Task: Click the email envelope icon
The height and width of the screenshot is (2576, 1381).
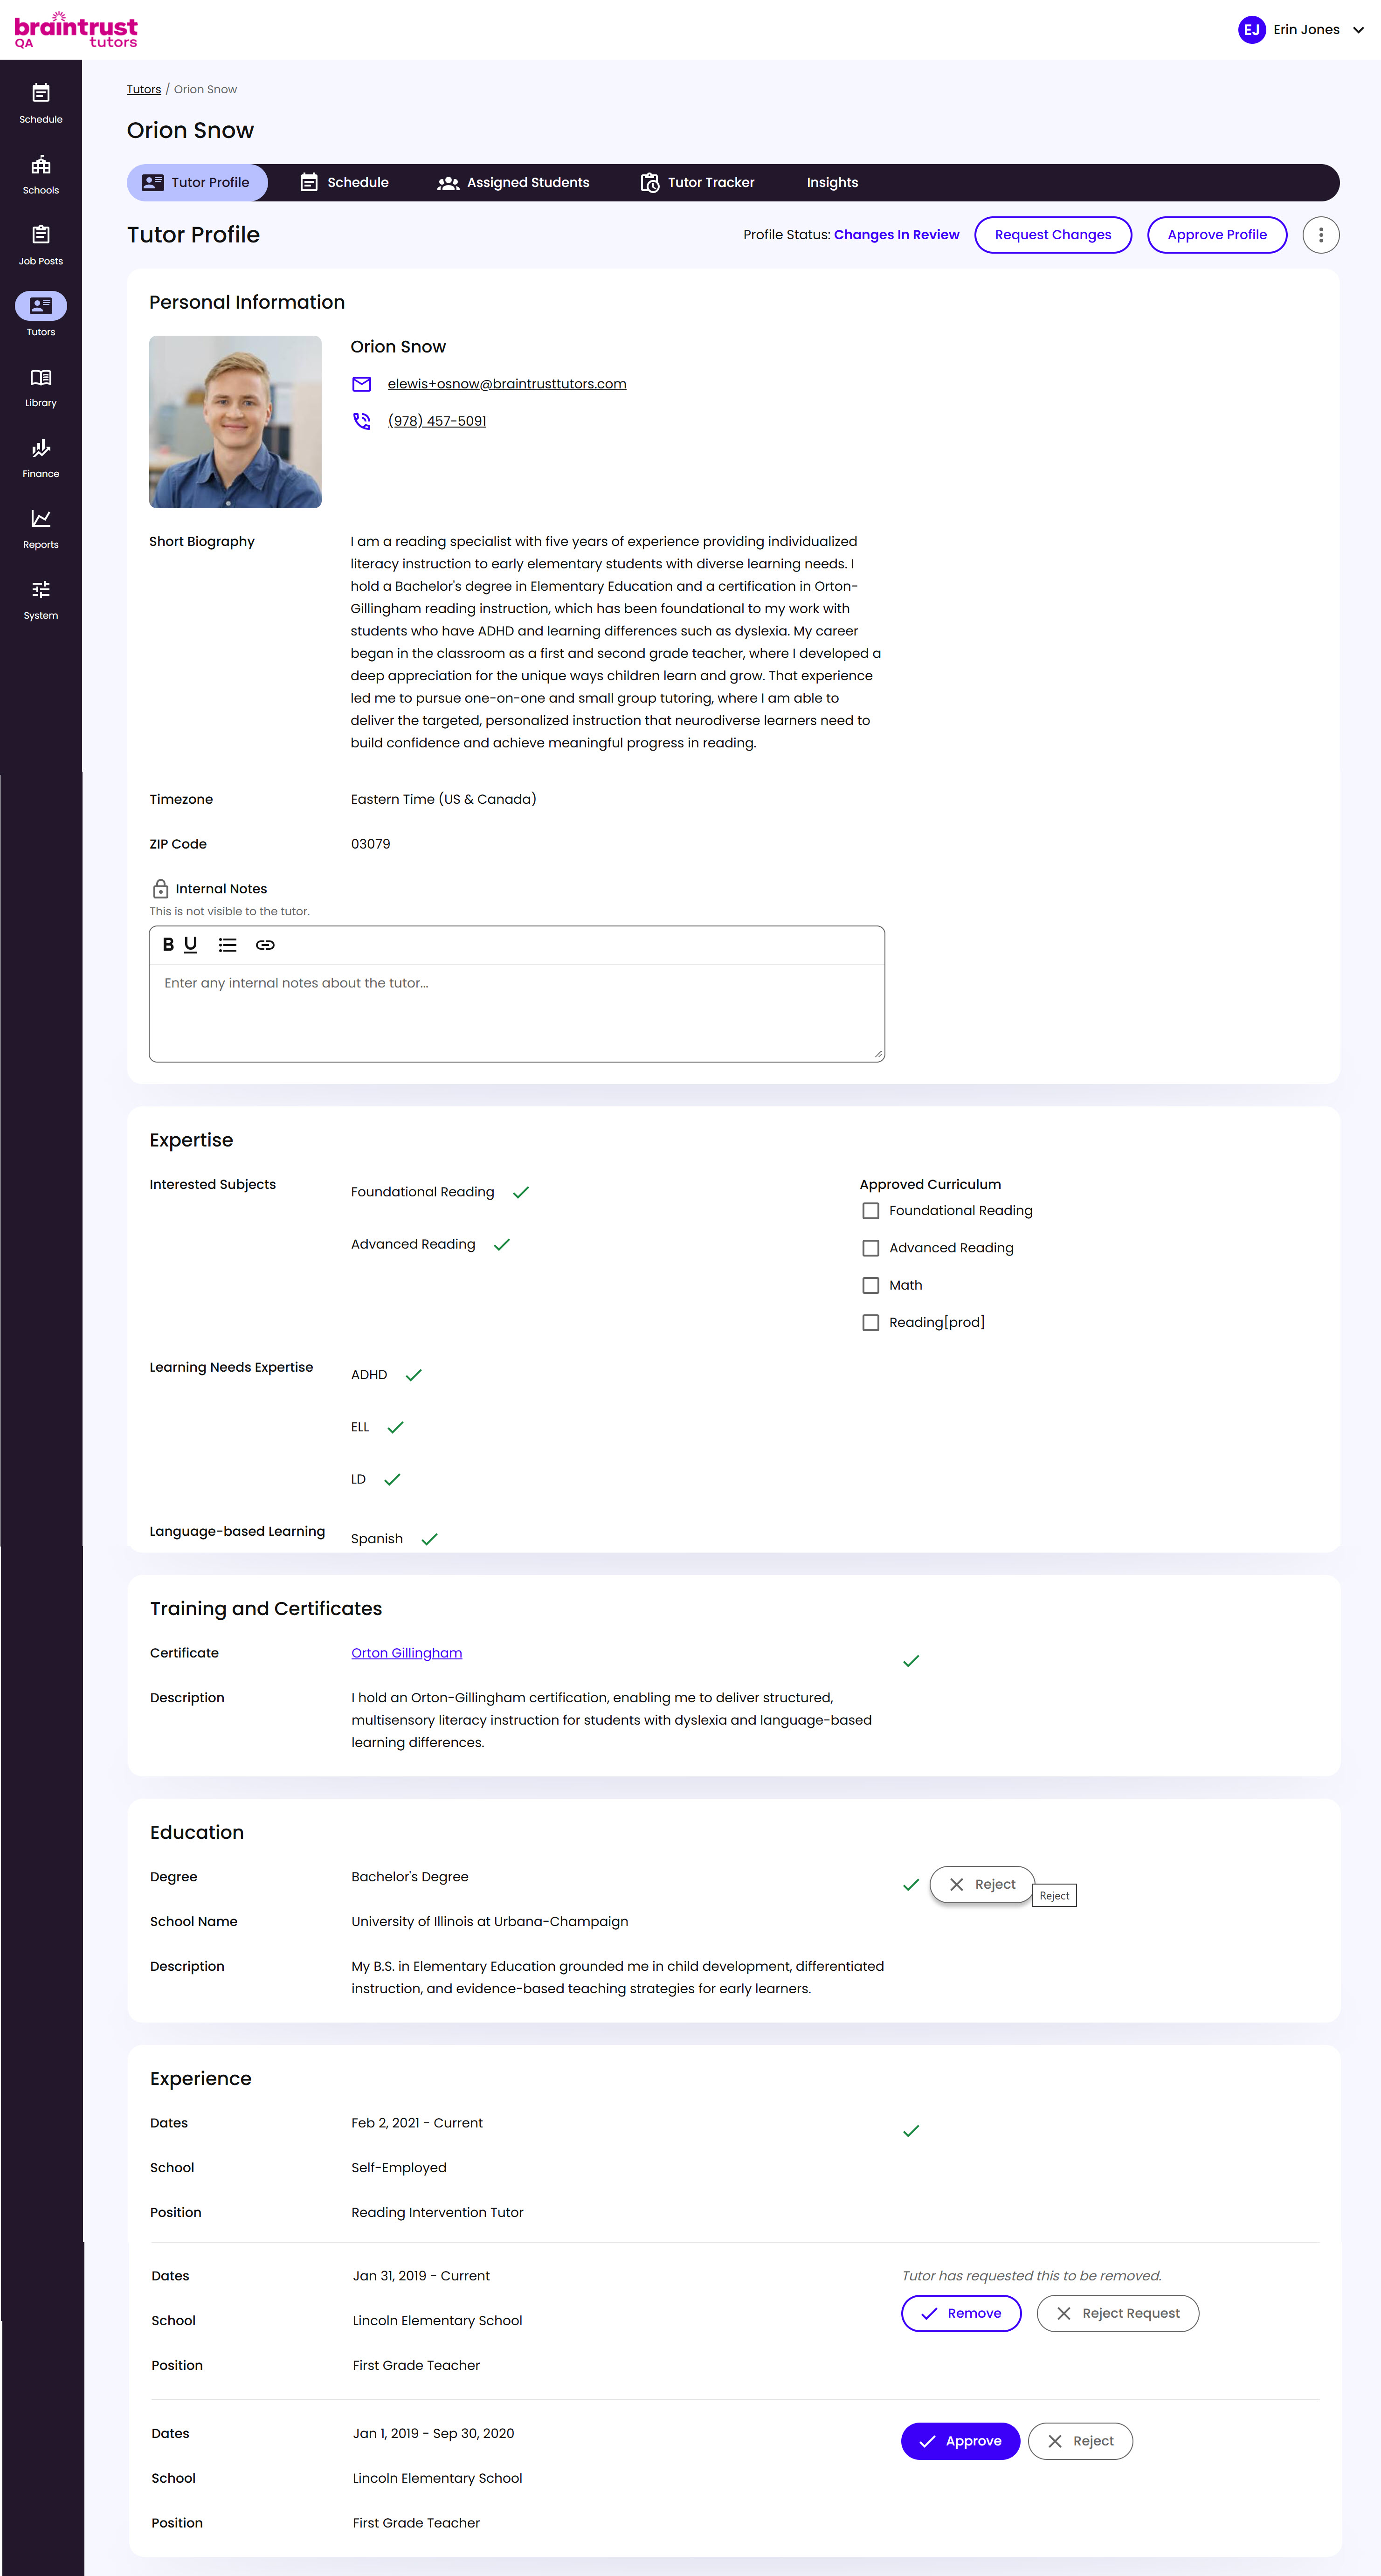Action: [x=362, y=384]
